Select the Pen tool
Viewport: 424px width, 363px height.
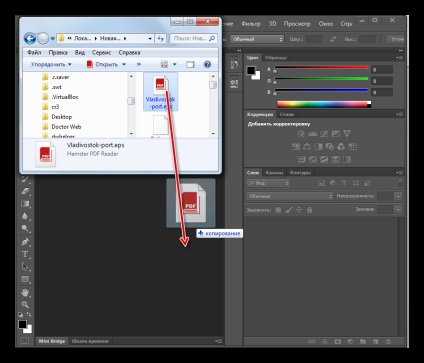(x=25, y=242)
